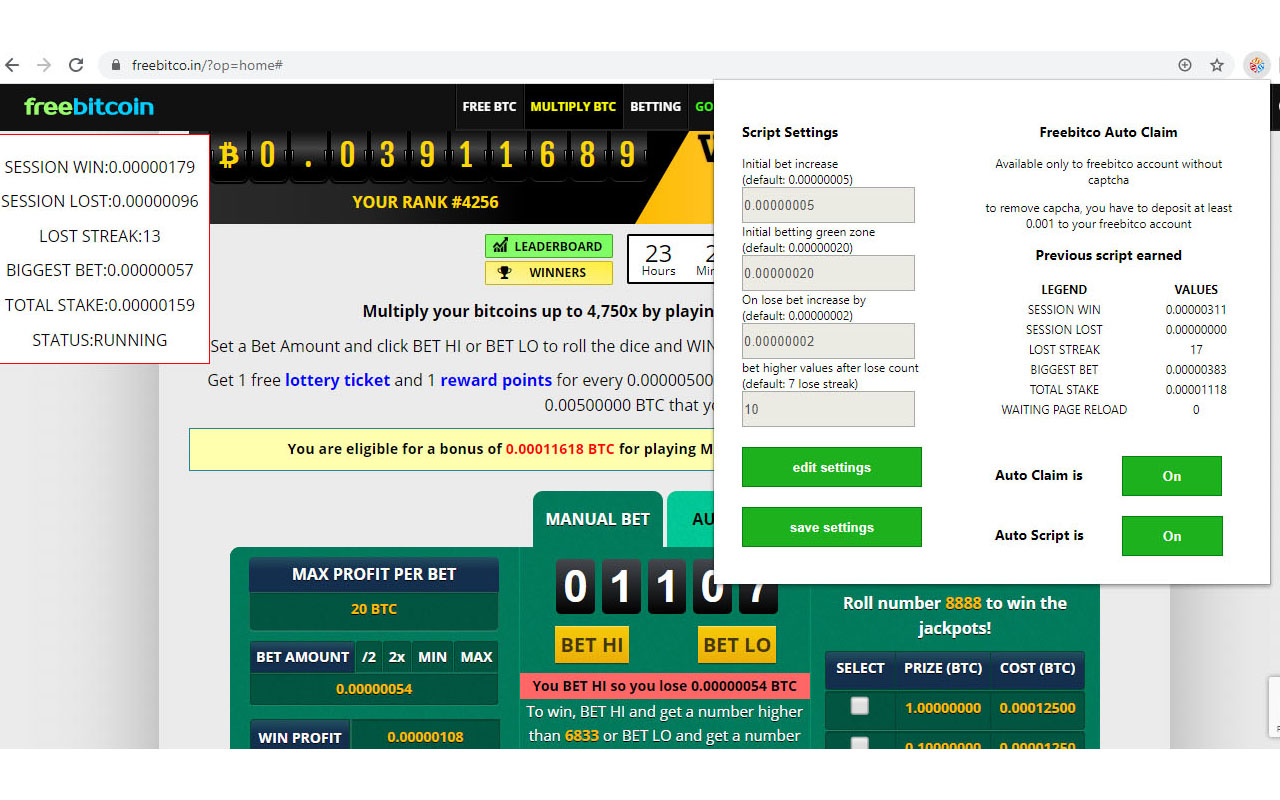Halve bet with the /2 button
1280x800 pixels.
(x=369, y=657)
